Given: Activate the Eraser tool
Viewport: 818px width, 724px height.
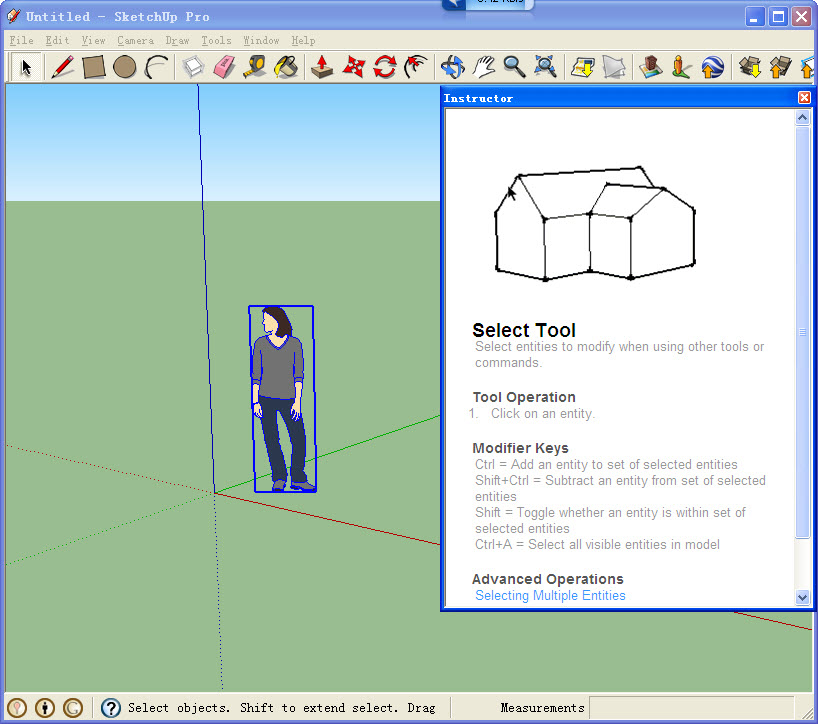Looking at the screenshot, I should tap(224, 67).
